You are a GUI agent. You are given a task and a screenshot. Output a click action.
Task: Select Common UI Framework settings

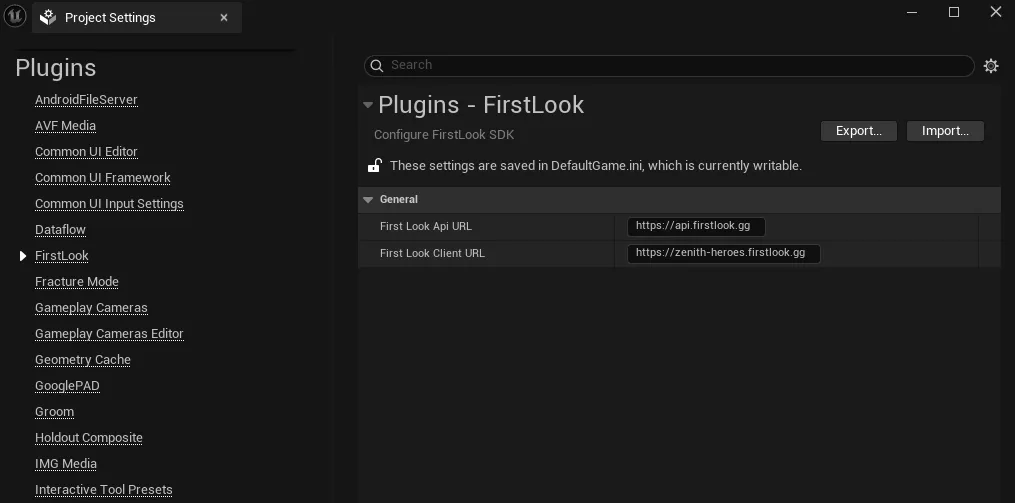[103, 177]
